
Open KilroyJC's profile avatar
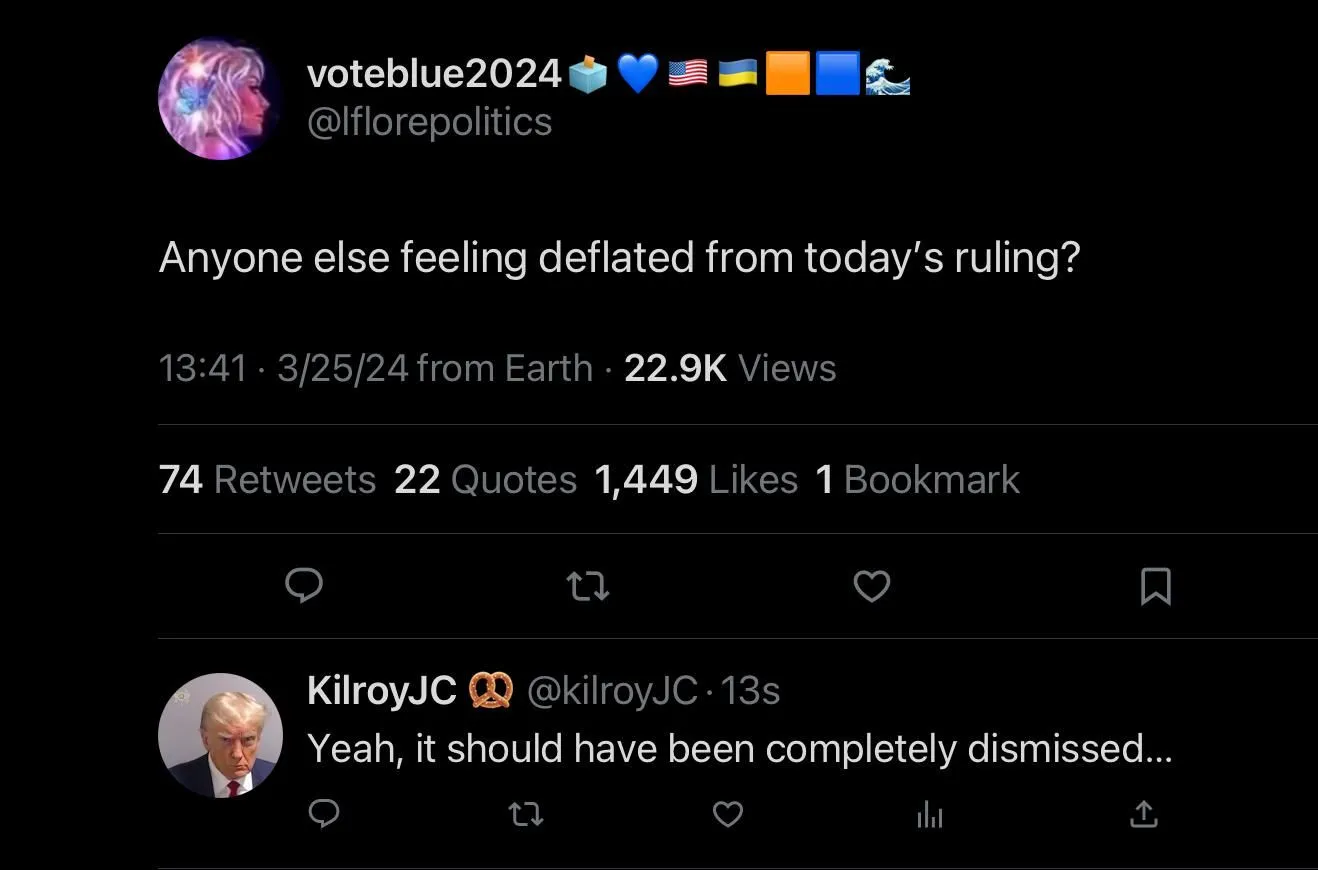[221, 735]
